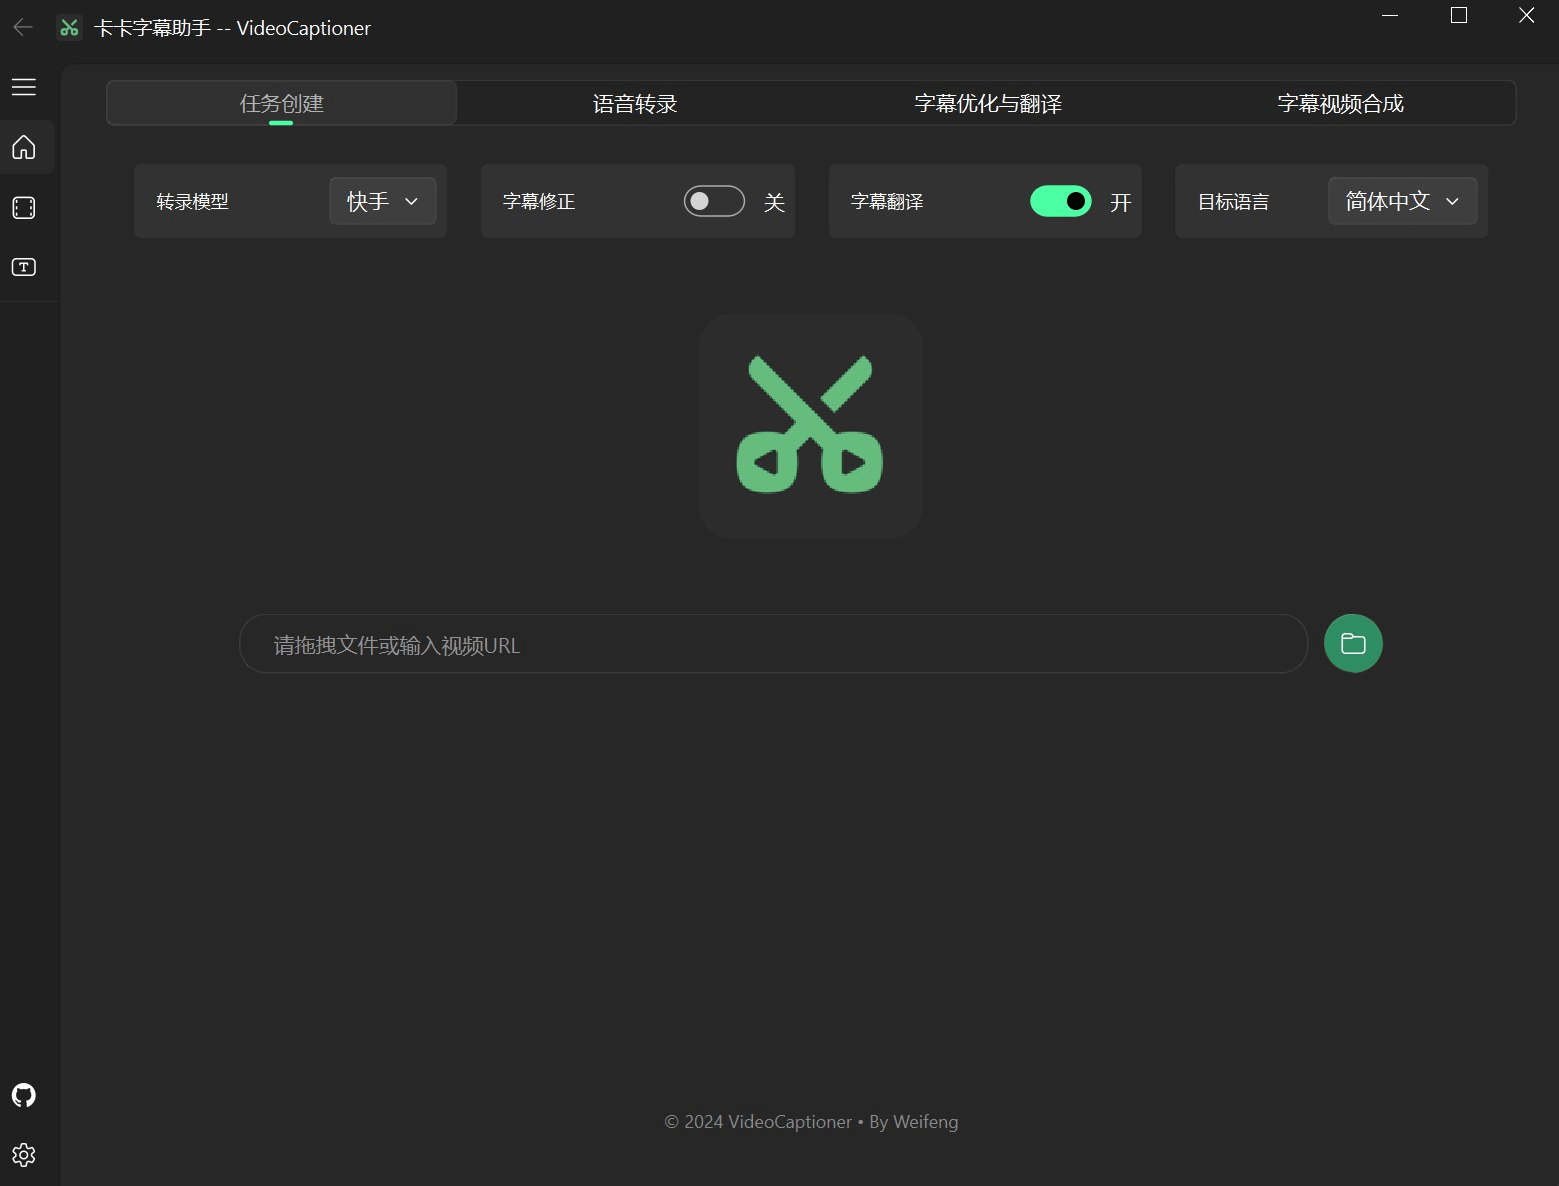Open settings with the gear icon

[x=23, y=1155]
